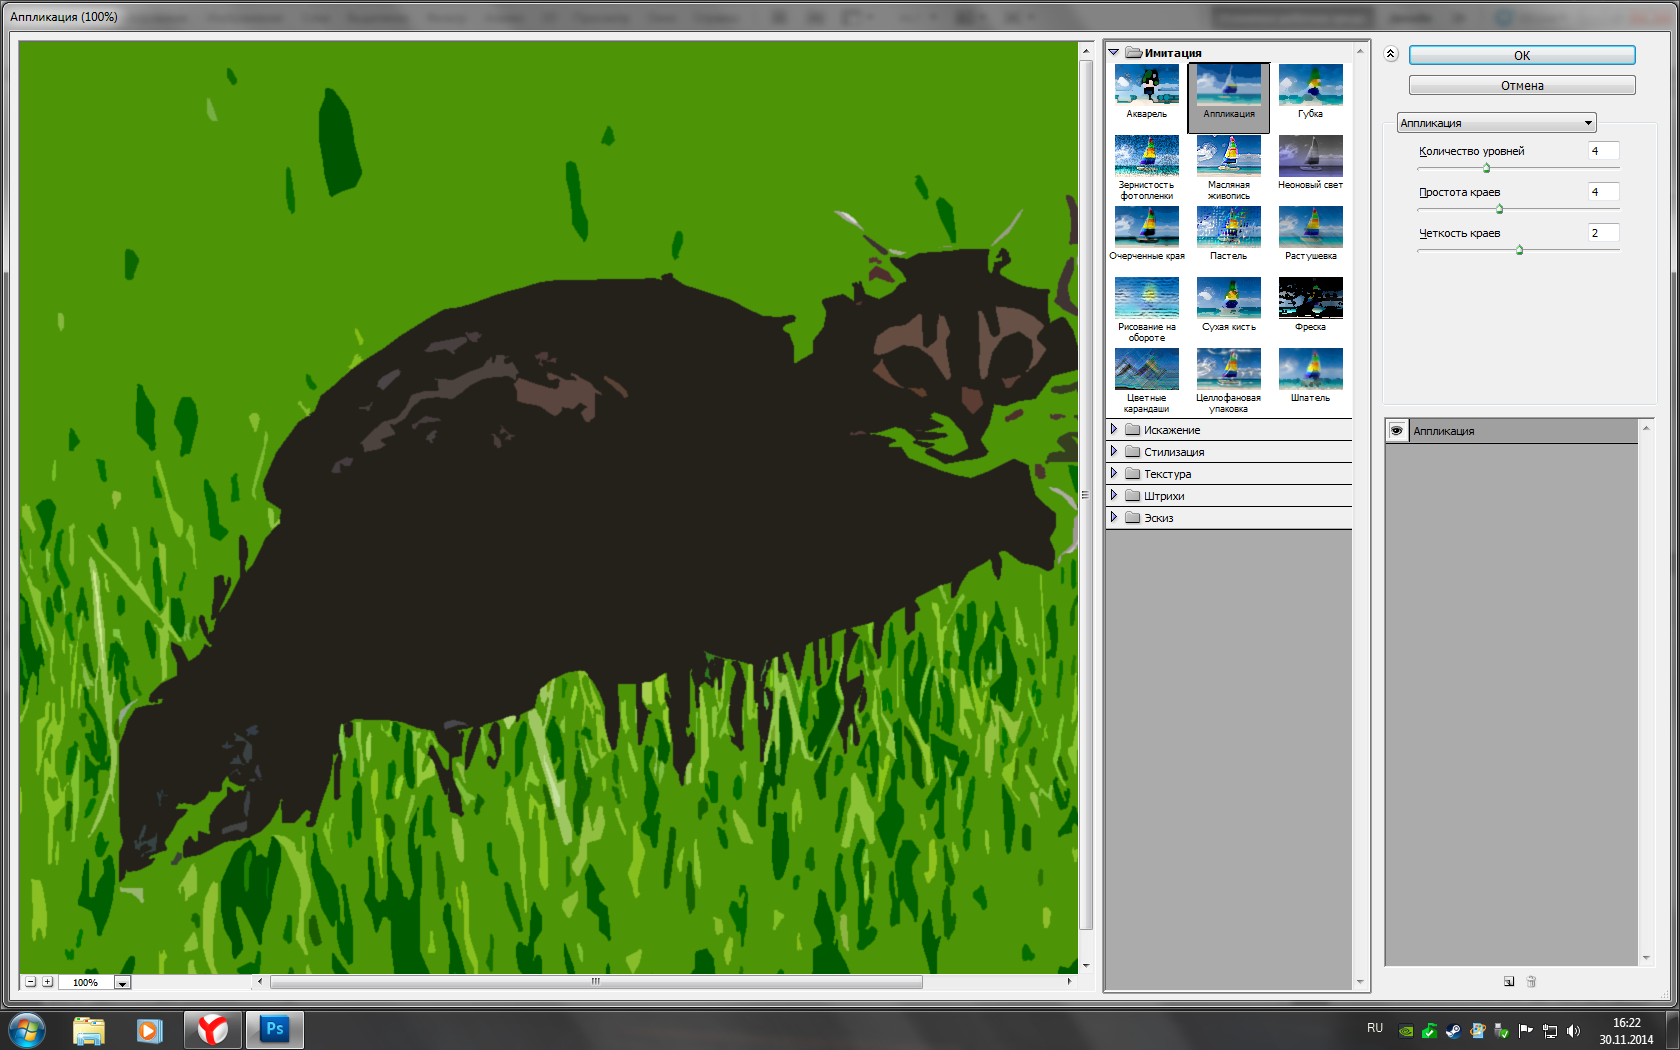Image resolution: width=1680 pixels, height=1050 pixels.
Task: Expand the Штрихи filter folder
Action: pos(1113,495)
